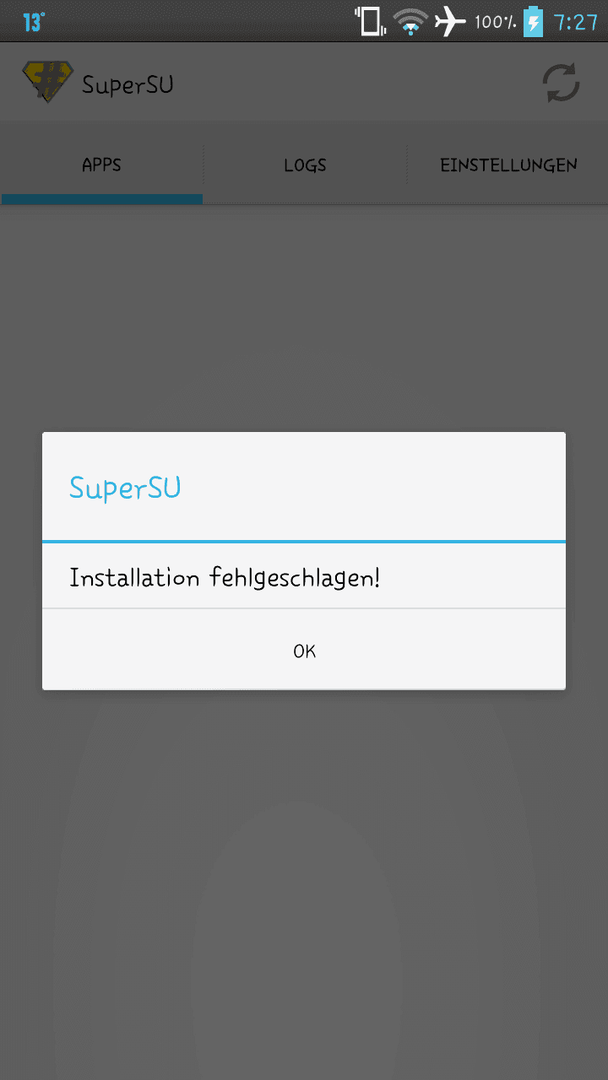The image size is (608, 1080).
Task: Tap the Wi-Fi signal icon
Action: point(411,21)
